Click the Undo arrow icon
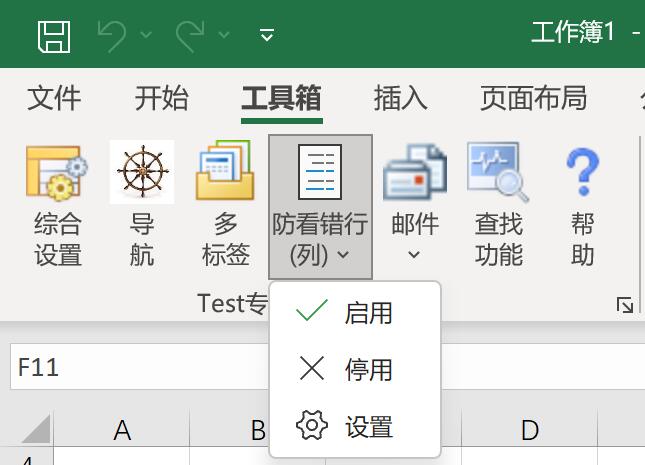Image resolution: width=645 pixels, height=465 pixels. coord(113,35)
